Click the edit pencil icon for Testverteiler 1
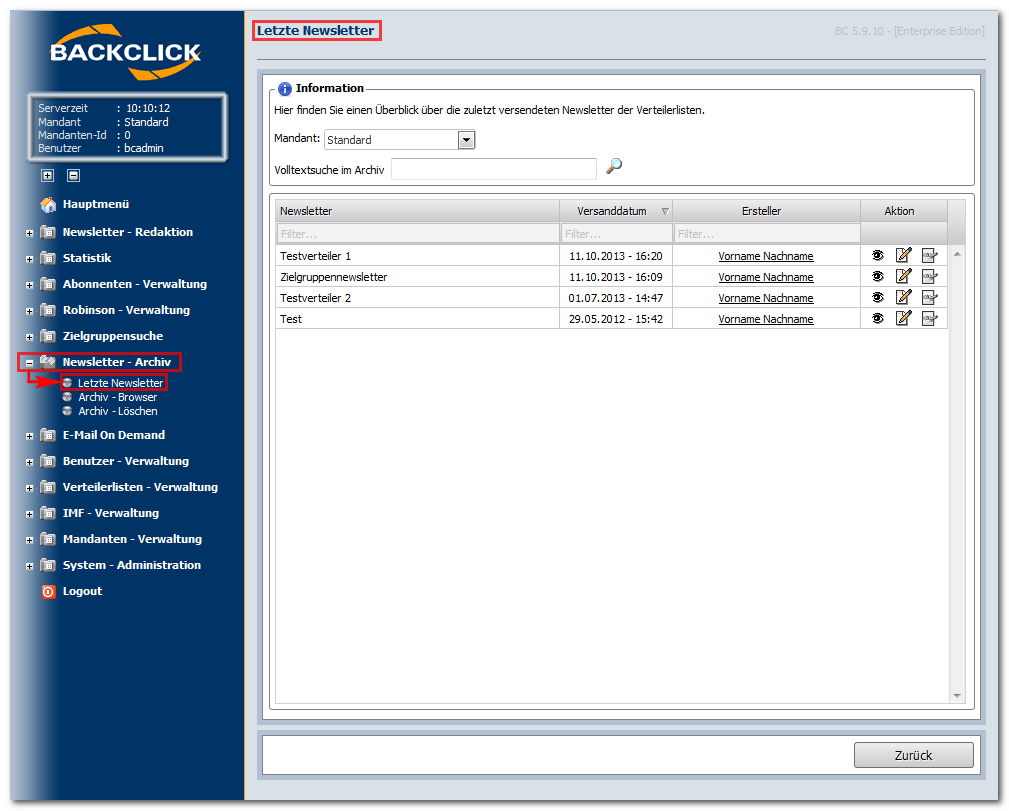 tap(903, 256)
